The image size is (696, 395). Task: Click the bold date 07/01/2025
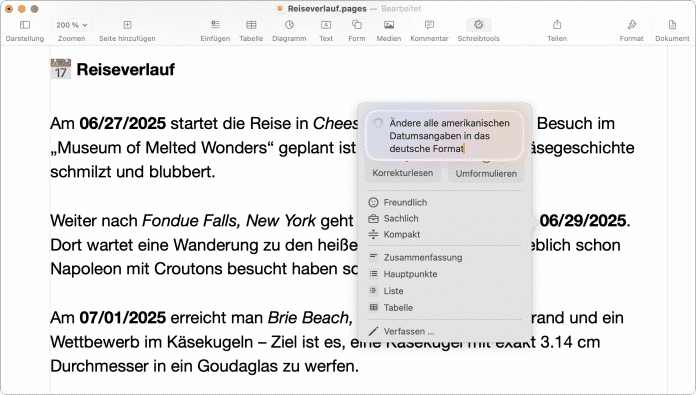point(123,317)
